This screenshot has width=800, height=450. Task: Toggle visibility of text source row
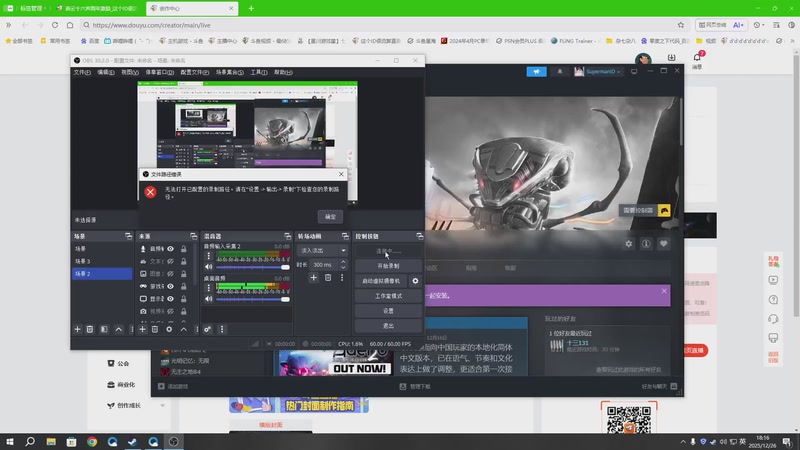(170, 261)
